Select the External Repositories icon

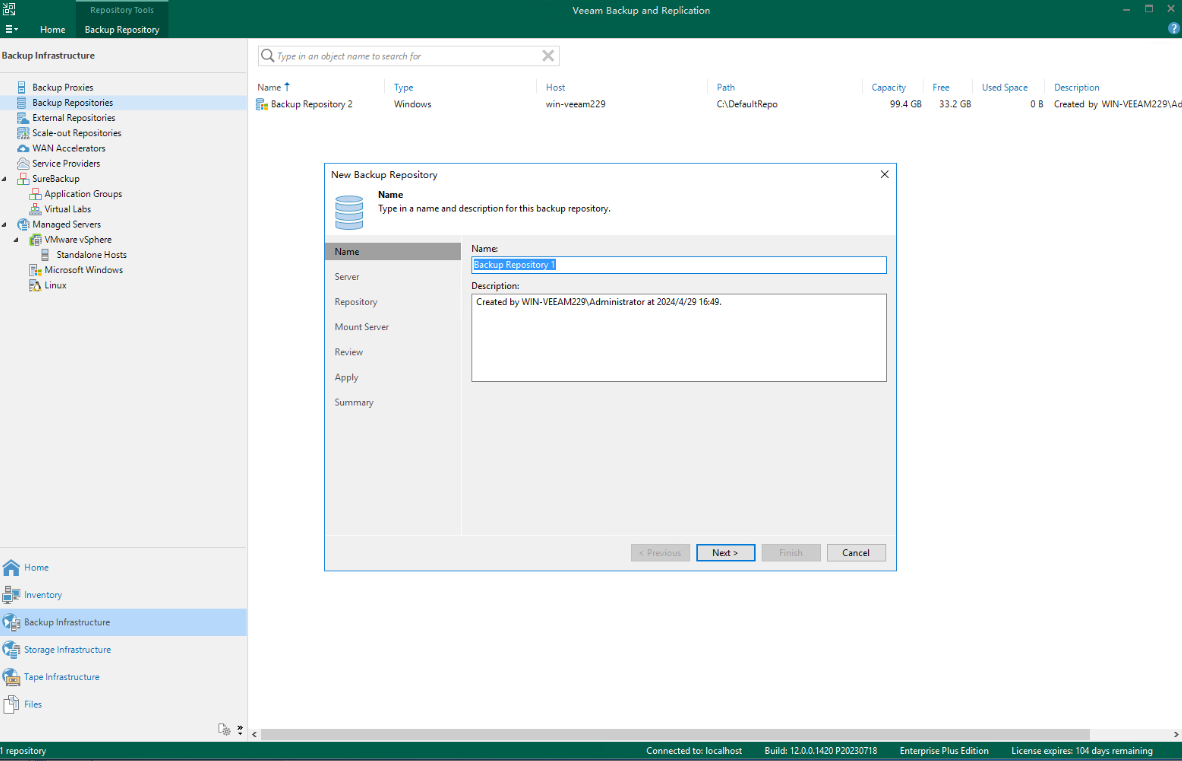coord(22,118)
